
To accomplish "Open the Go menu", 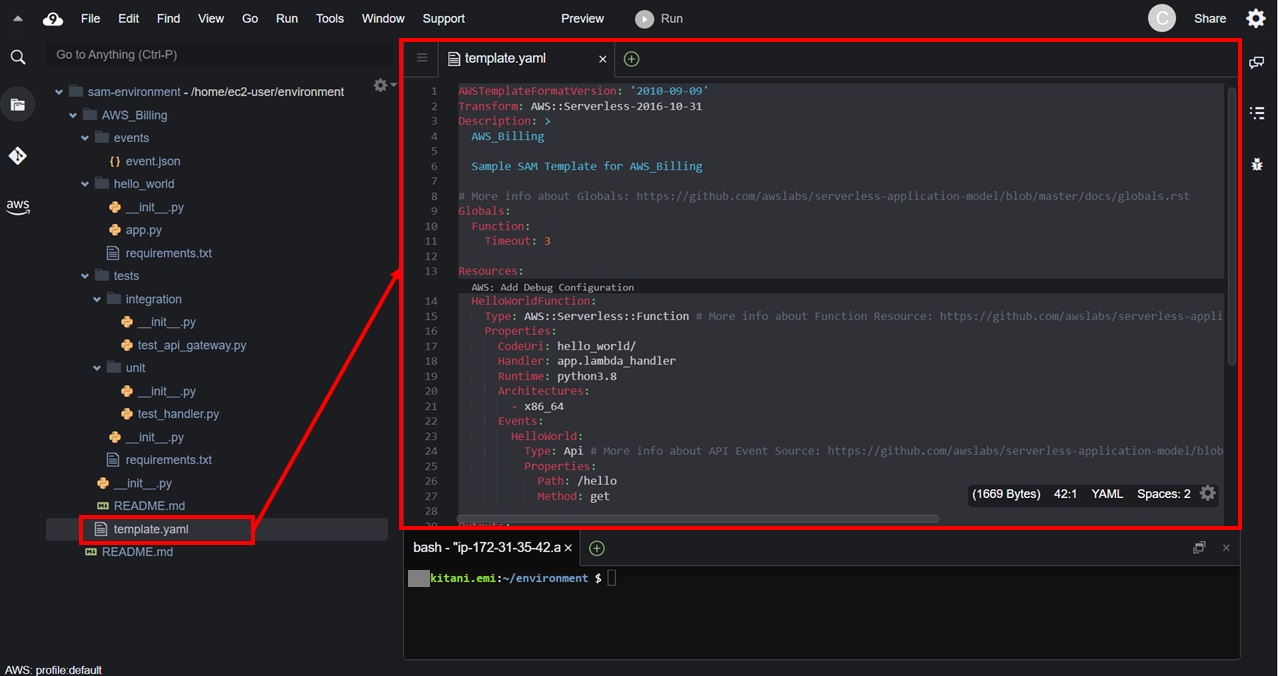I will (x=250, y=18).
